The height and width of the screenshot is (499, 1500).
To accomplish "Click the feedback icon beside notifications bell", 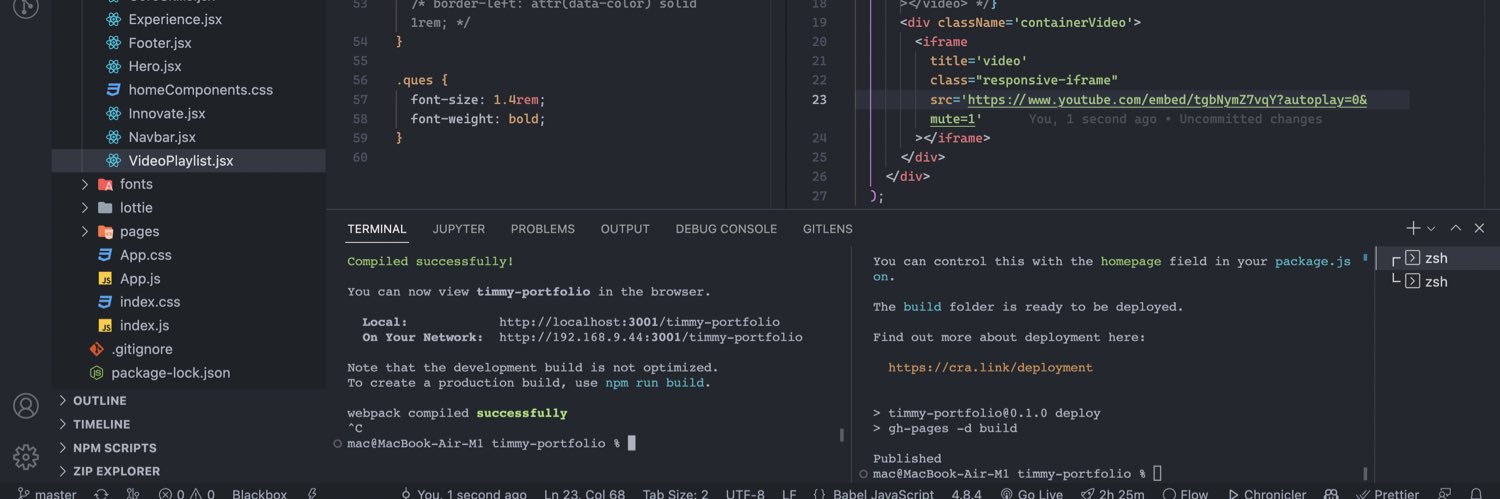I will pyautogui.click(x=1444, y=494).
